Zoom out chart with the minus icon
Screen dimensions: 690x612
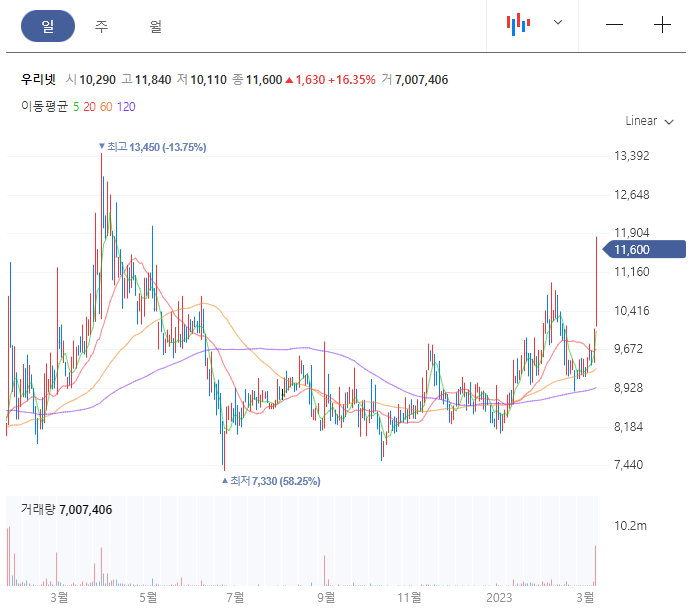[x=614, y=25]
